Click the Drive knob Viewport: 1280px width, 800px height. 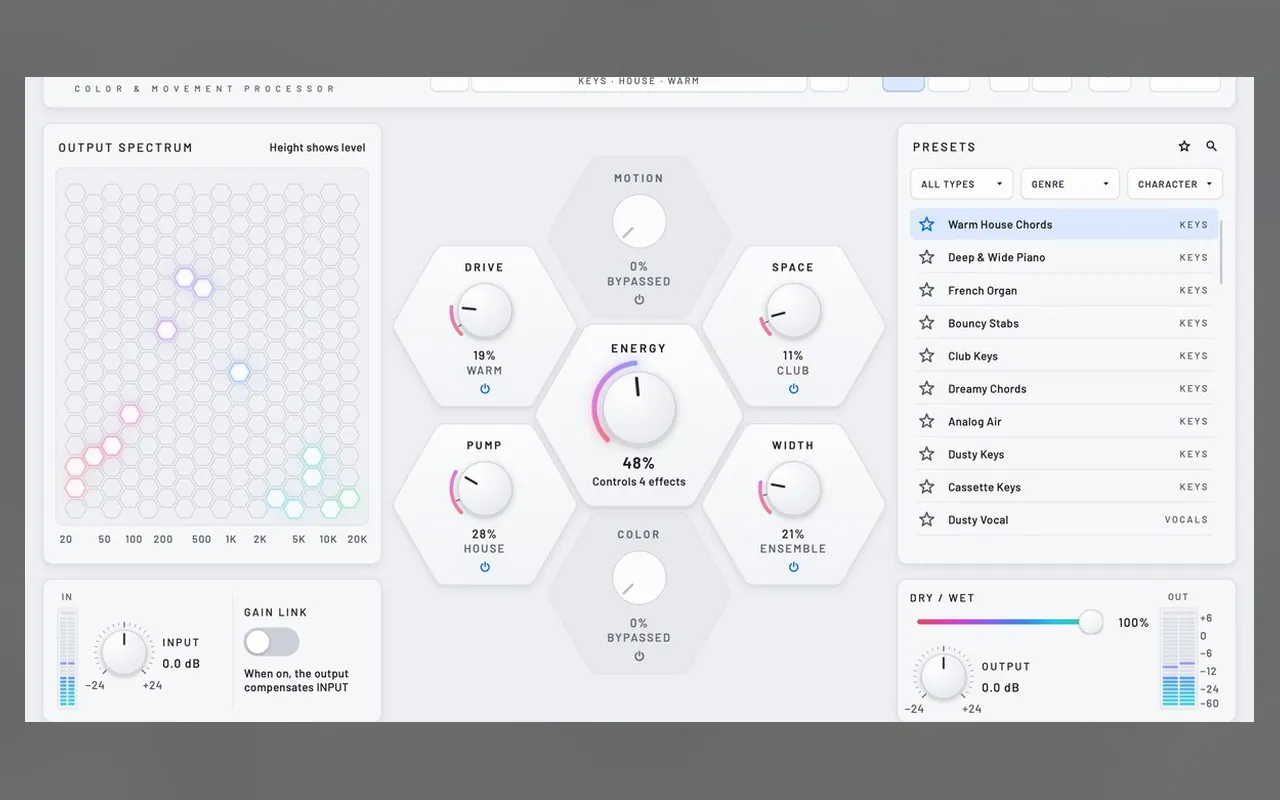pos(485,311)
